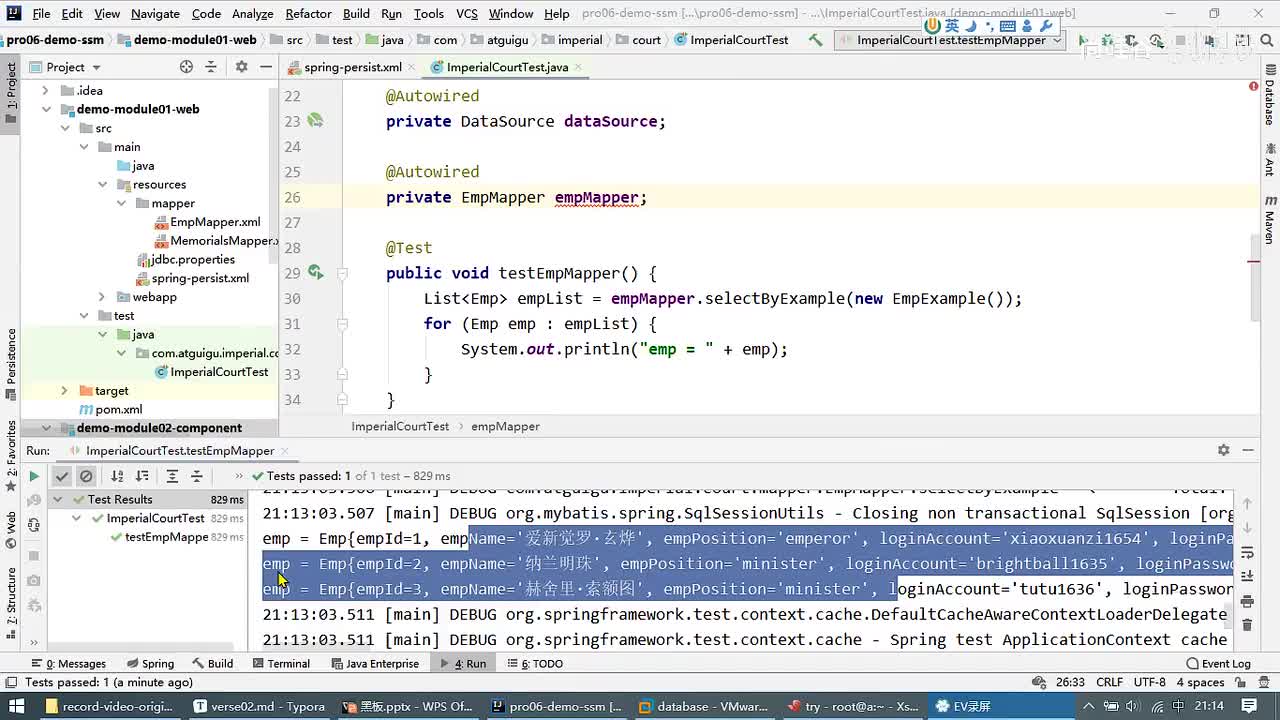Open Run panel settings gear
This screenshot has width=1280, height=720.
tap(1223, 450)
